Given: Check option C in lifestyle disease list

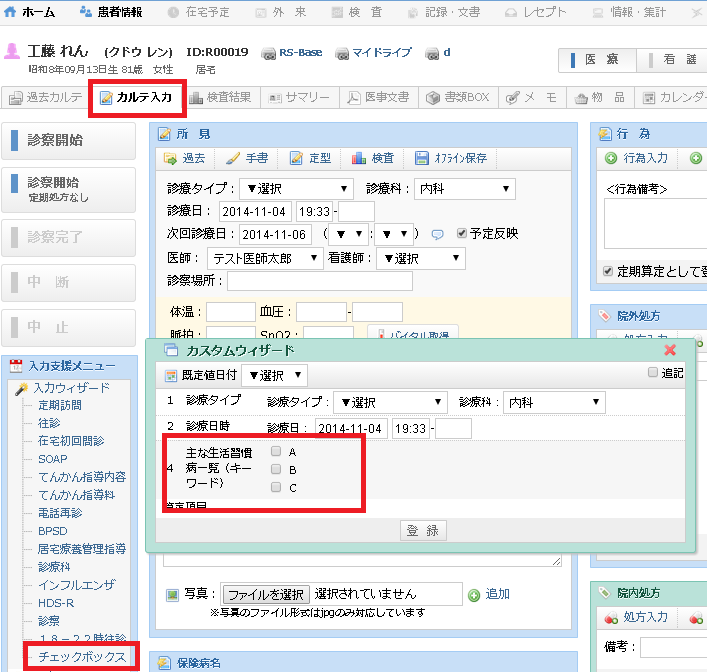Looking at the screenshot, I should pos(276,487).
